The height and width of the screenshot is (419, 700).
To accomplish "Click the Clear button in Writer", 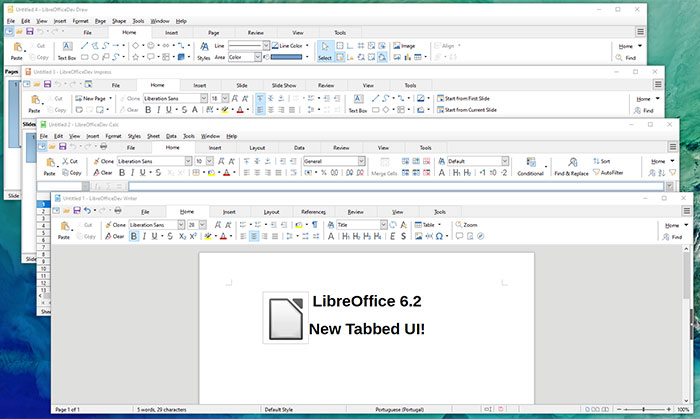I will [114, 236].
